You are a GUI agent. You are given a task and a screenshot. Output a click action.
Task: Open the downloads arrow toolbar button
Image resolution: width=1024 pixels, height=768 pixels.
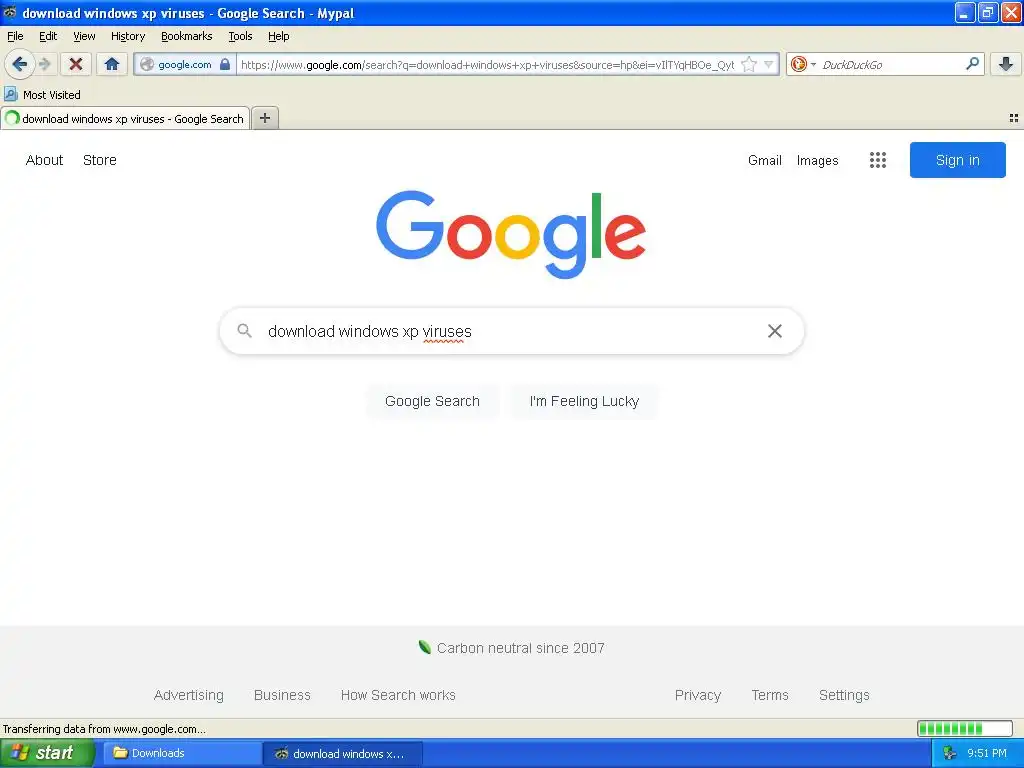1006,64
